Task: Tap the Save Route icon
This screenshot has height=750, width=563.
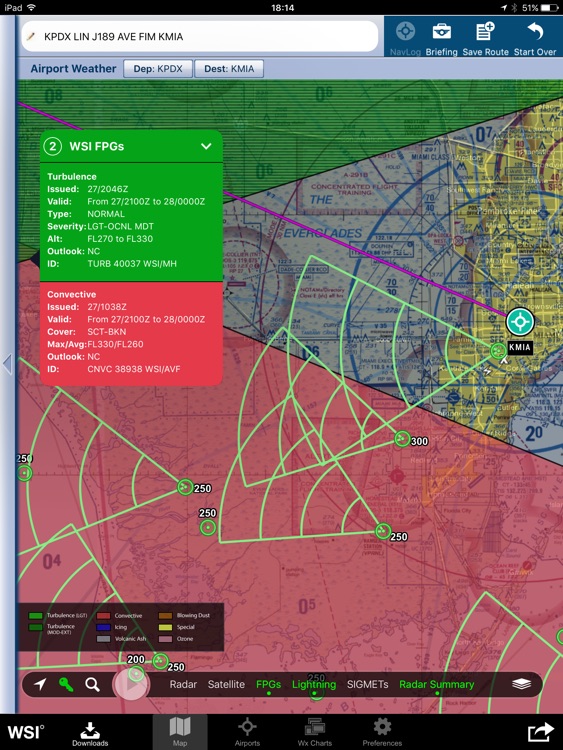Action: click(x=485, y=32)
